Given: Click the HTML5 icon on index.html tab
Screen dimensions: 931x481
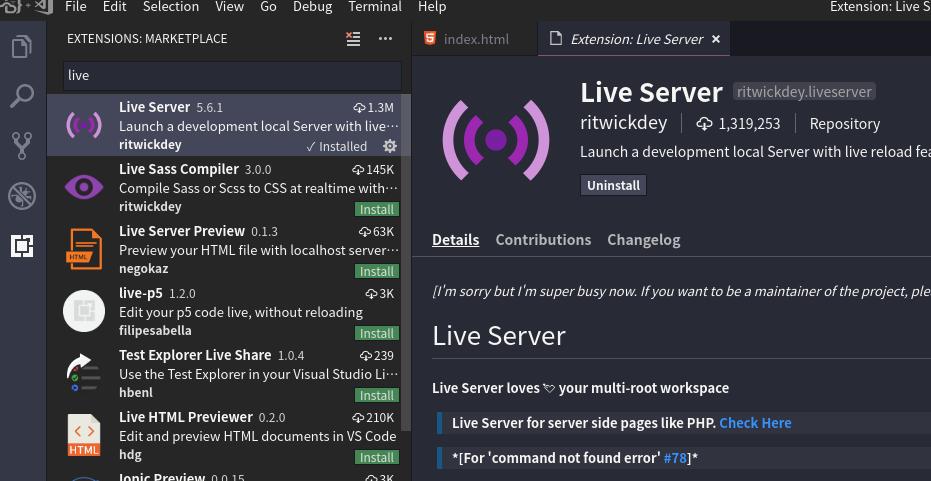Looking at the screenshot, I should coord(430,39).
